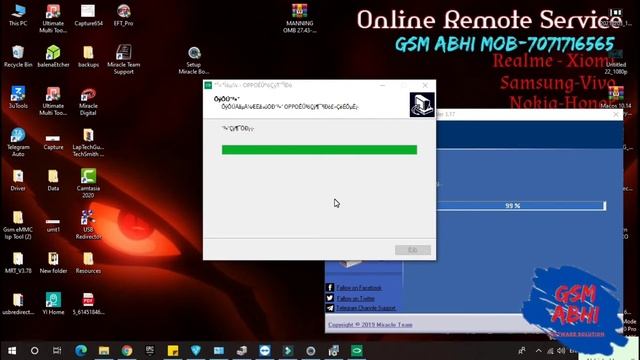
Task: Open the MANNING OMB archive icon
Action: click(x=300, y=18)
